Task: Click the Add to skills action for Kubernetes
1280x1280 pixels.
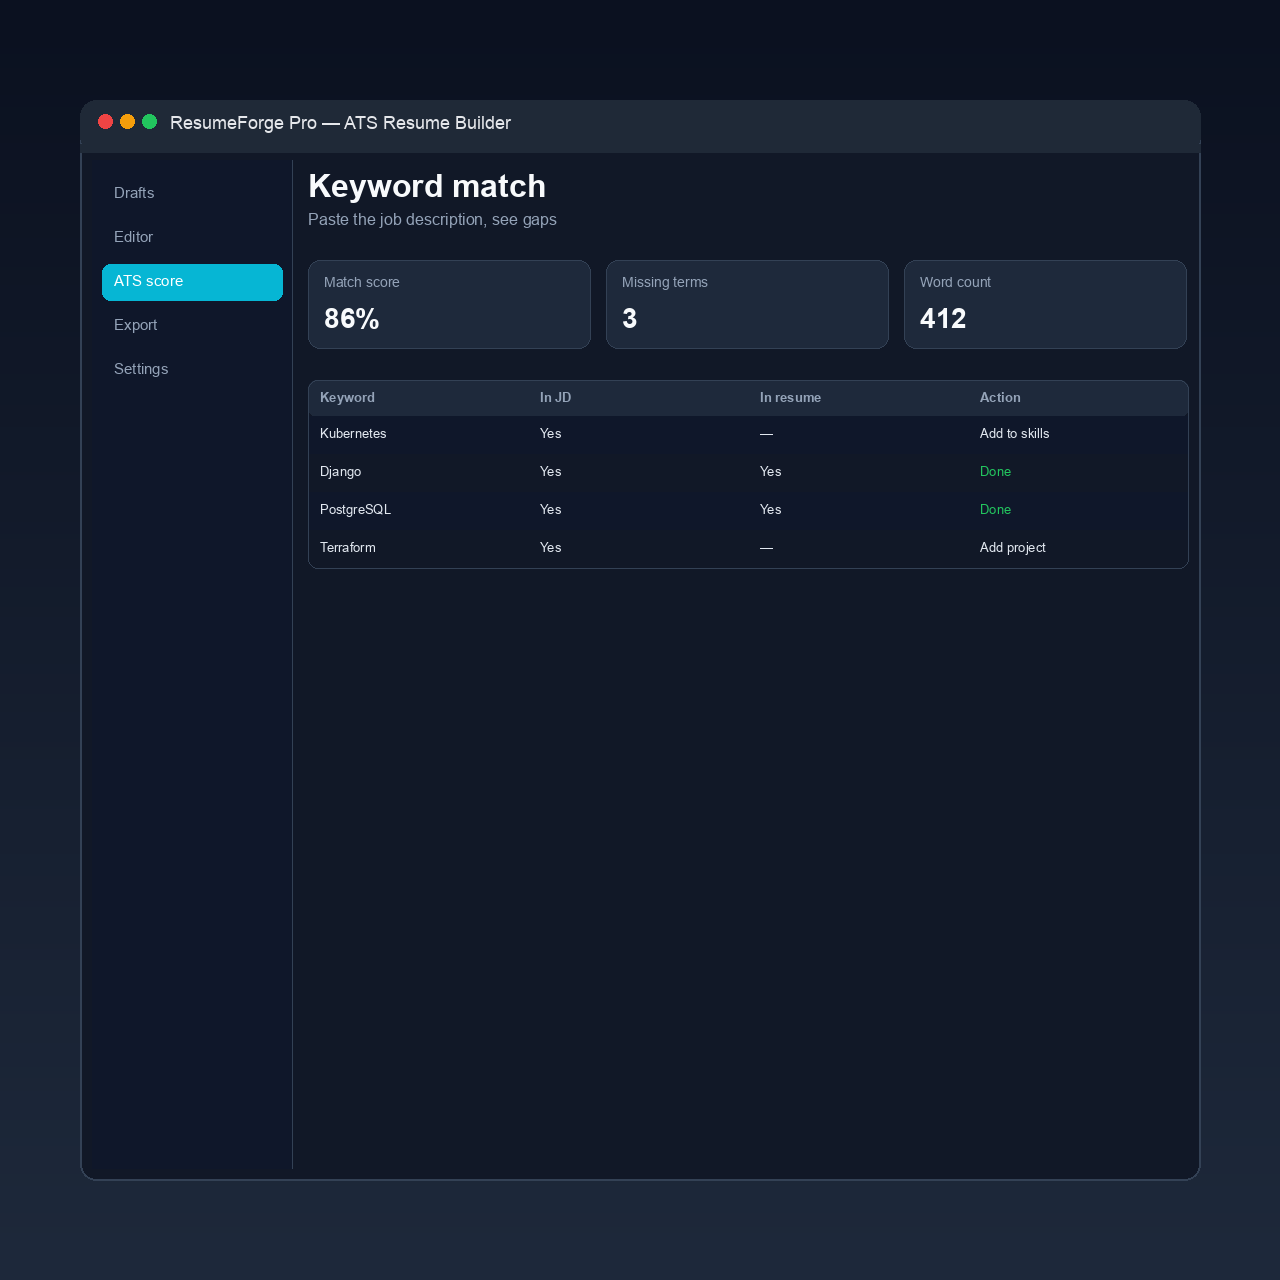Action: click(1014, 434)
